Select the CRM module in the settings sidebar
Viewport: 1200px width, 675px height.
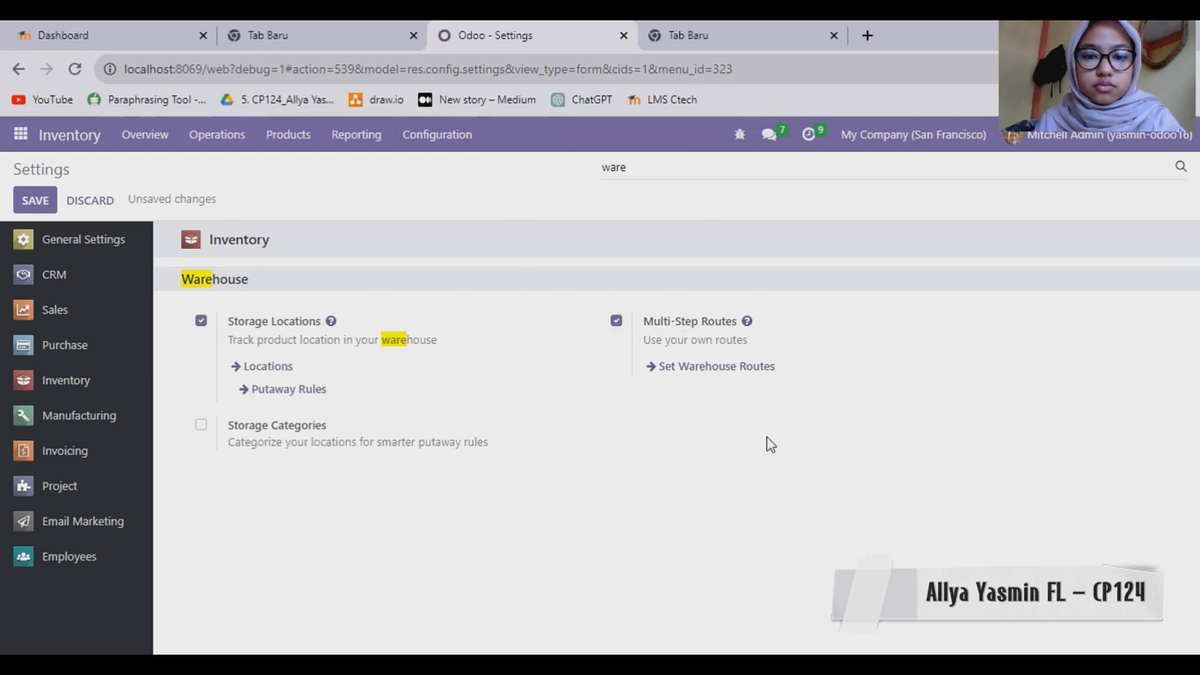54,274
